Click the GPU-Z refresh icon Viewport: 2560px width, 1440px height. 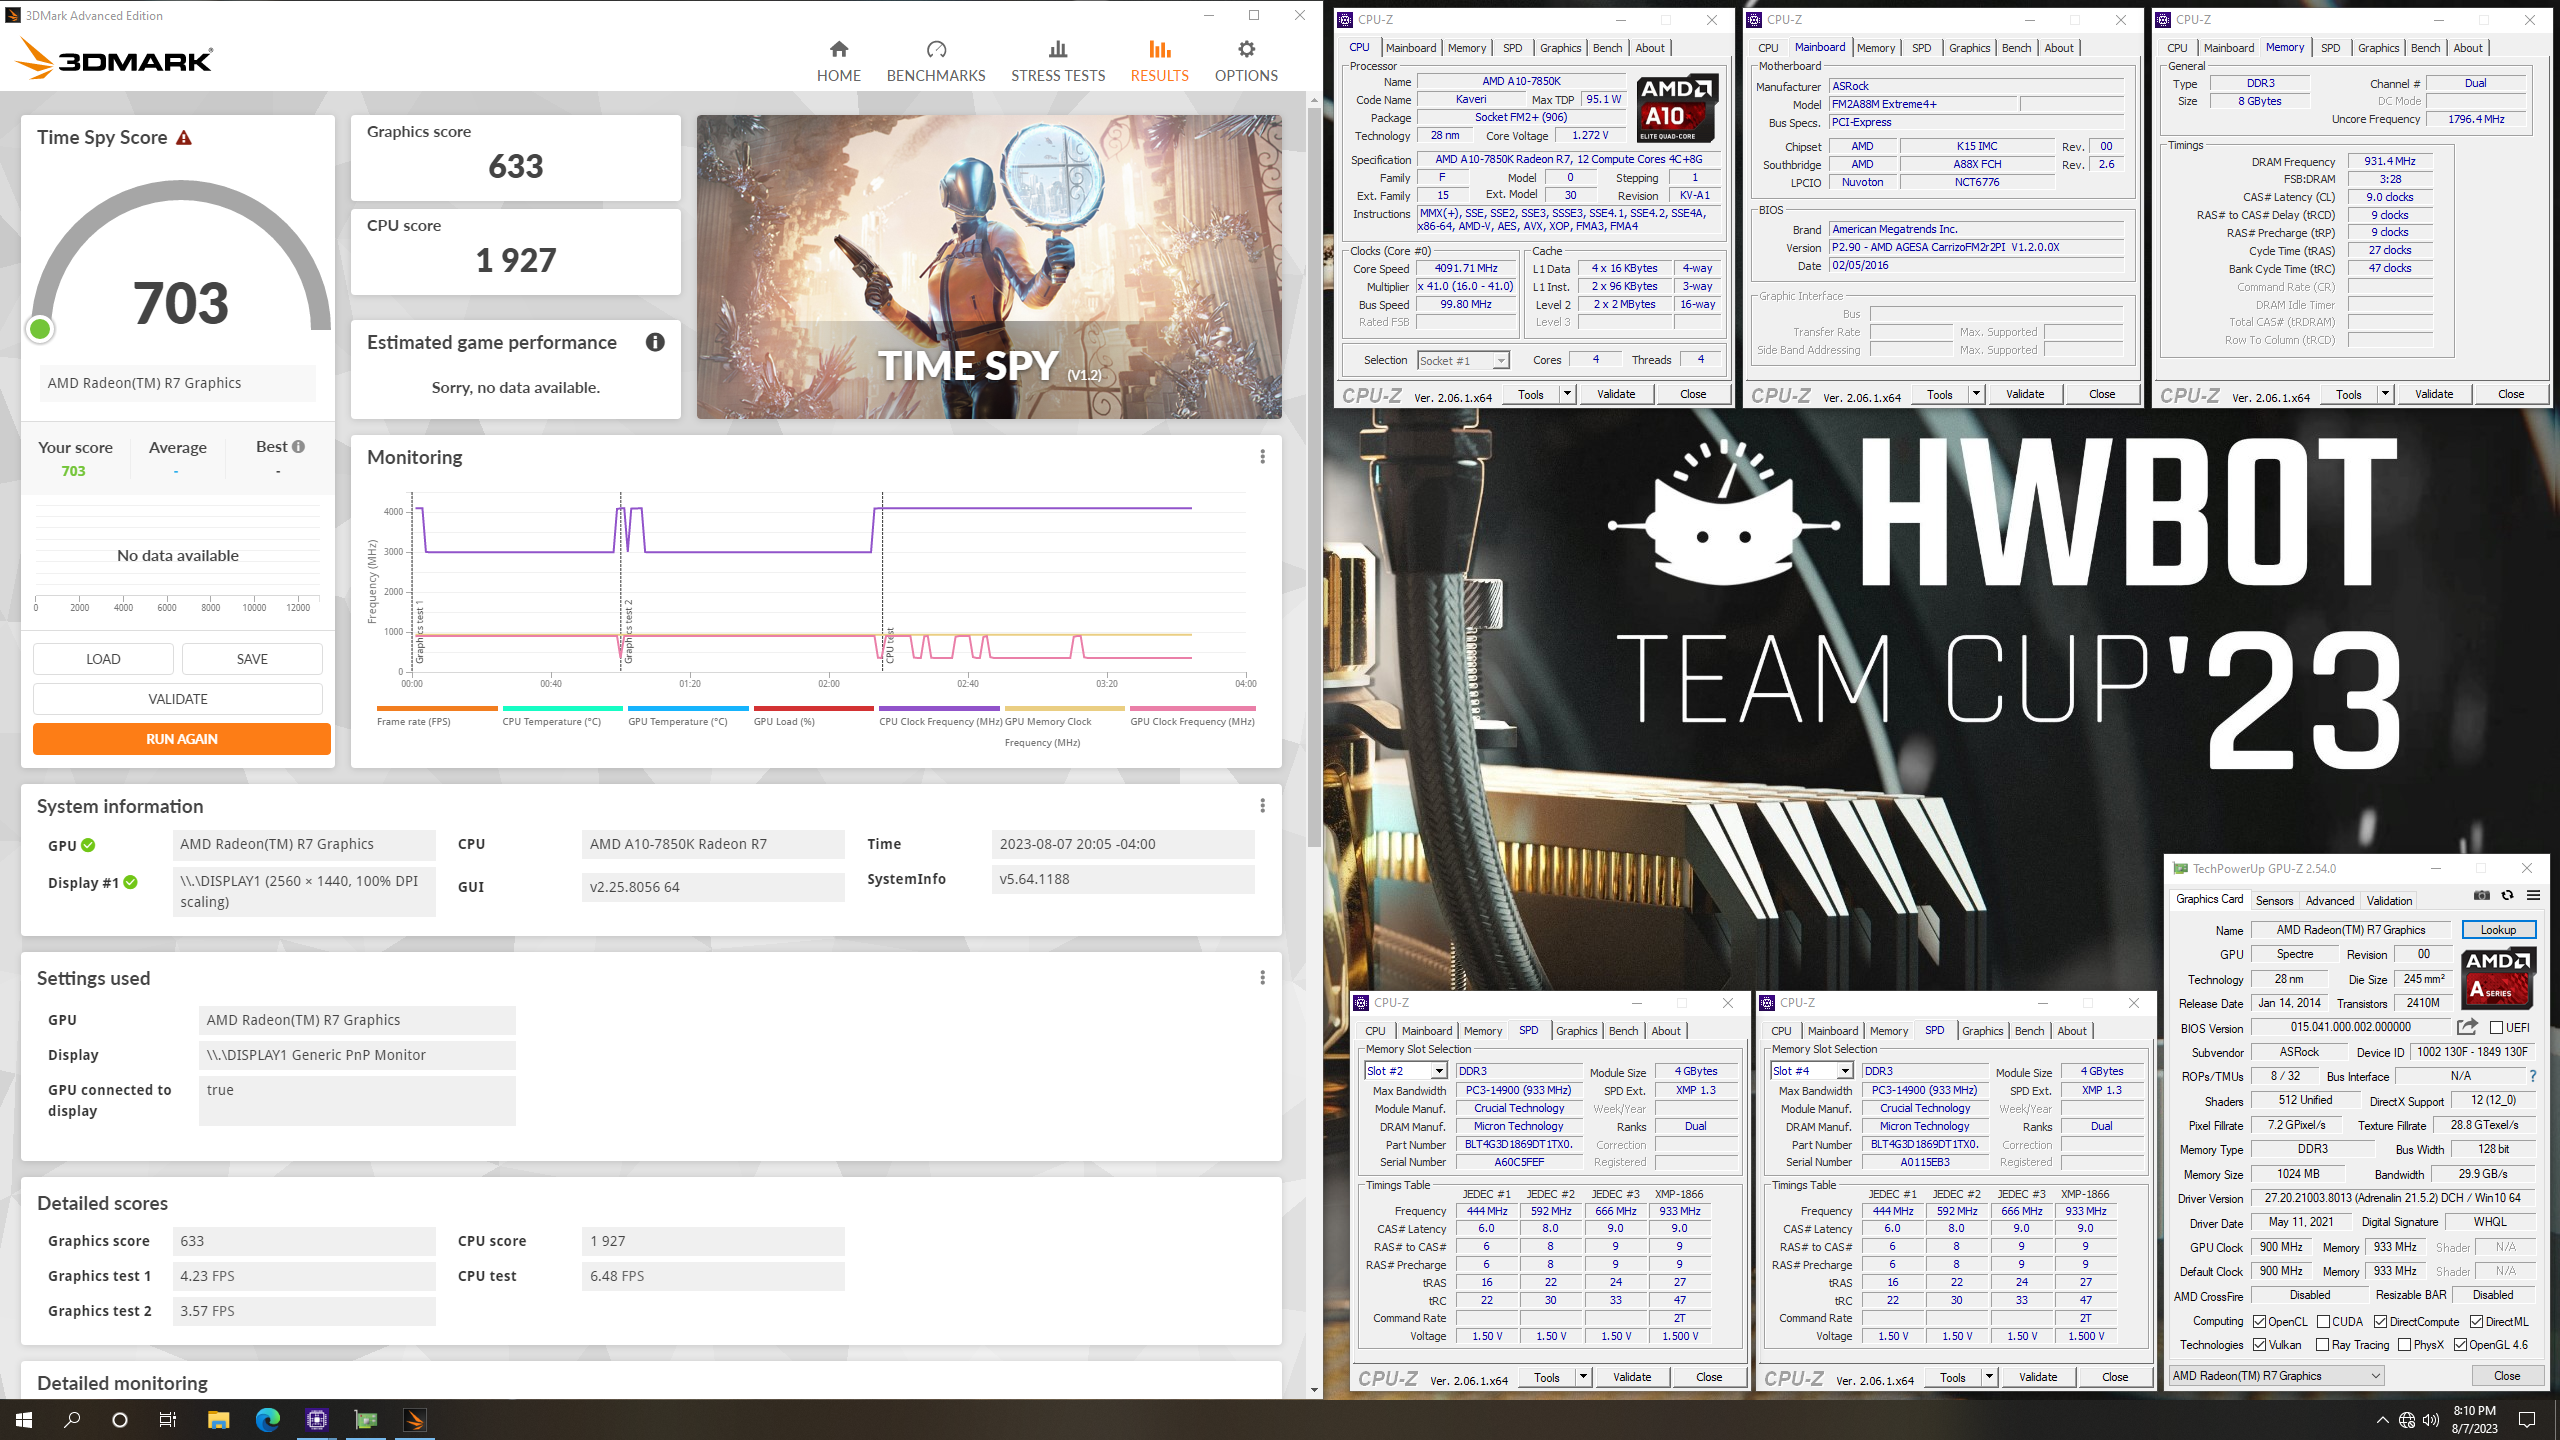(2507, 896)
